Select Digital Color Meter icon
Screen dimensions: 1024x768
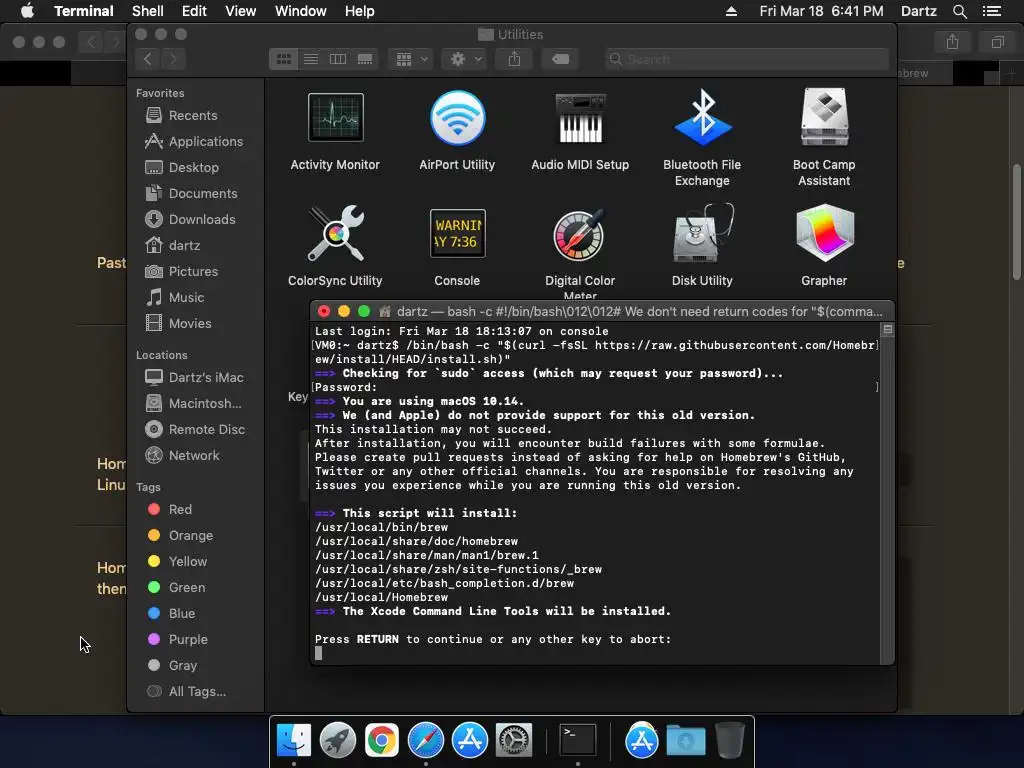(580, 234)
